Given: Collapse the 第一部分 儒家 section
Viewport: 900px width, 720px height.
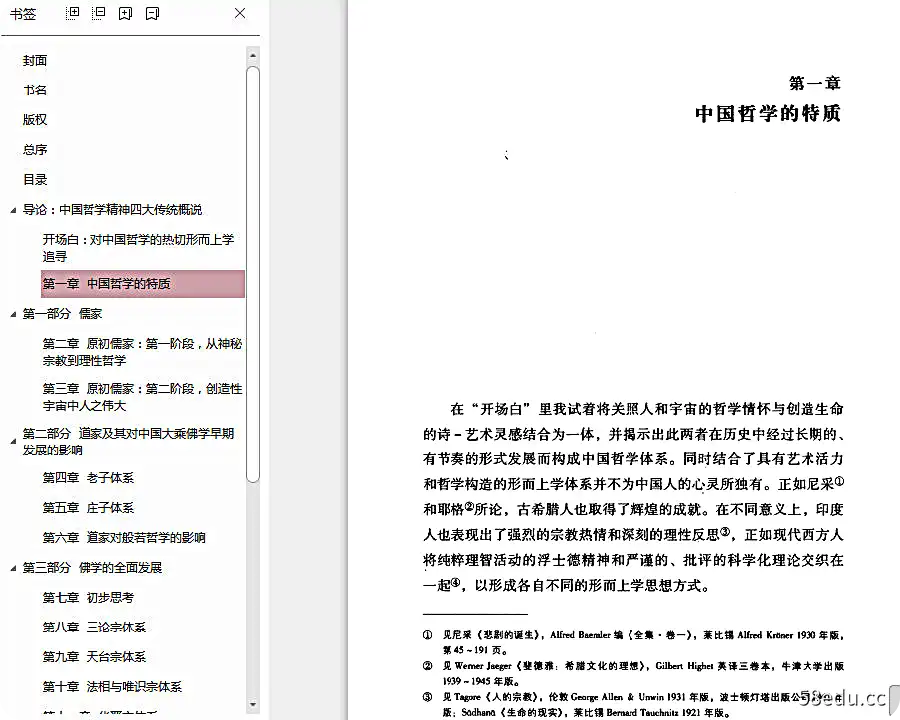Looking at the screenshot, I should click(x=13, y=315).
